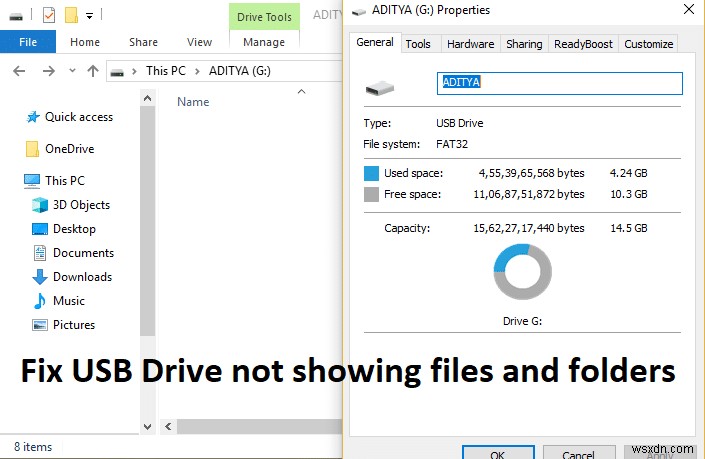Click the drive usage donut chart
This screenshot has height=459, width=705.
(522, 272)
